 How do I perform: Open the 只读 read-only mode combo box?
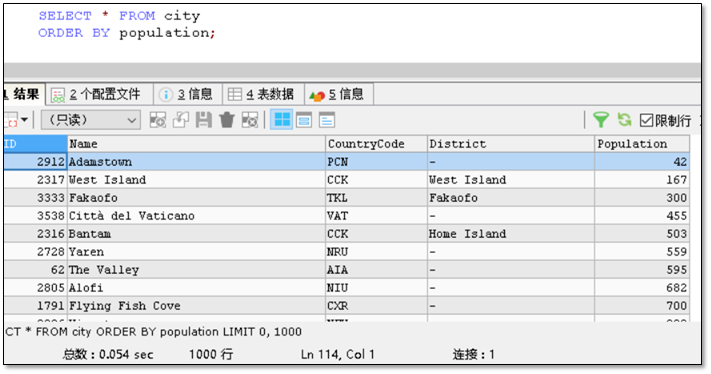tap(91, 120)
